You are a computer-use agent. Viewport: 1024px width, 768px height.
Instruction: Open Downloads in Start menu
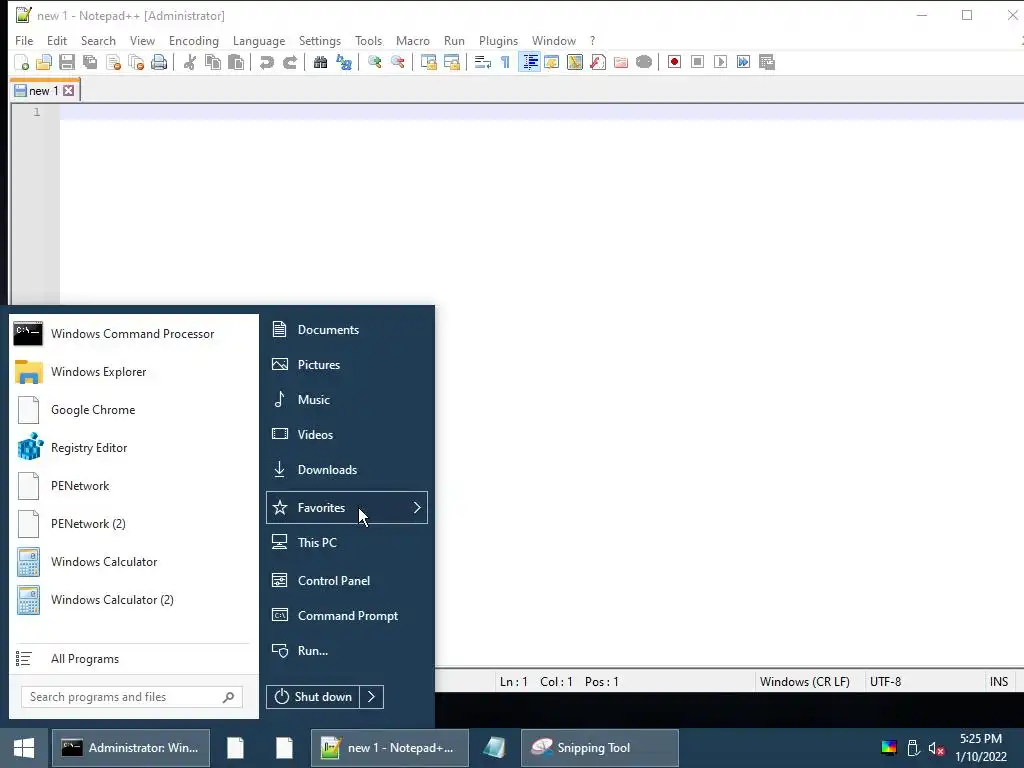(347, 470)
